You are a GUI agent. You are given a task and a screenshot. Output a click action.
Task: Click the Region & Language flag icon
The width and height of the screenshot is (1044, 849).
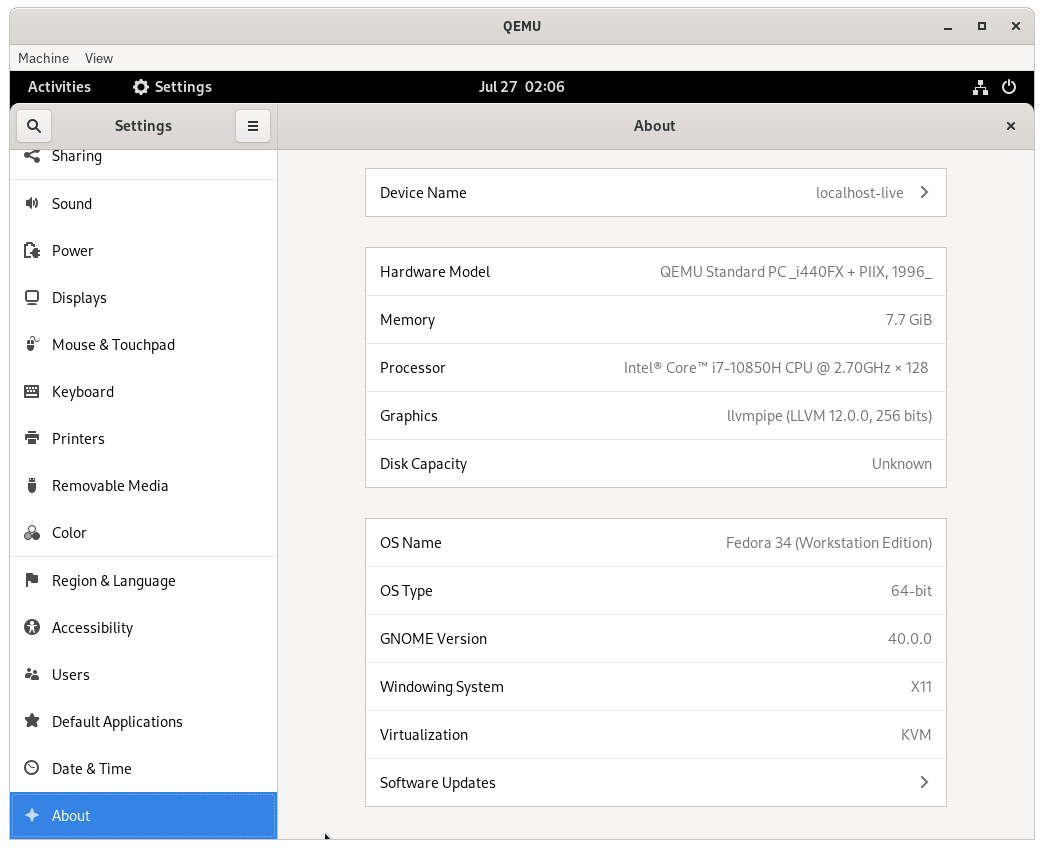click(x=31, y=580)
